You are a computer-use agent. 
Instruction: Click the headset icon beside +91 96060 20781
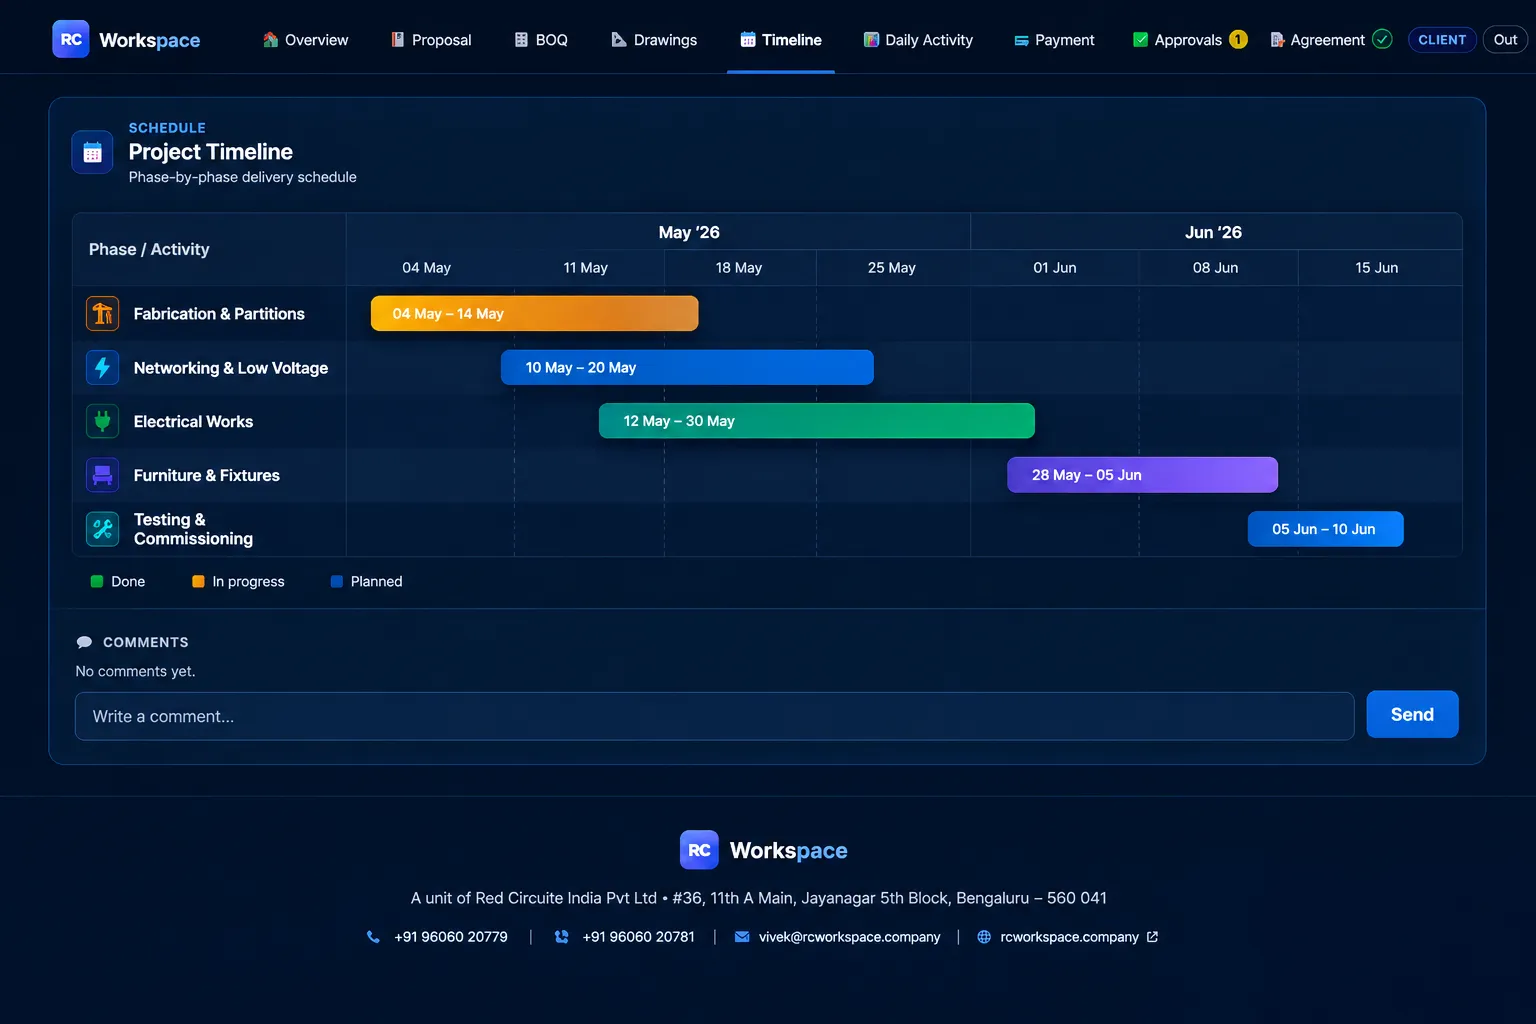[561, 937]
